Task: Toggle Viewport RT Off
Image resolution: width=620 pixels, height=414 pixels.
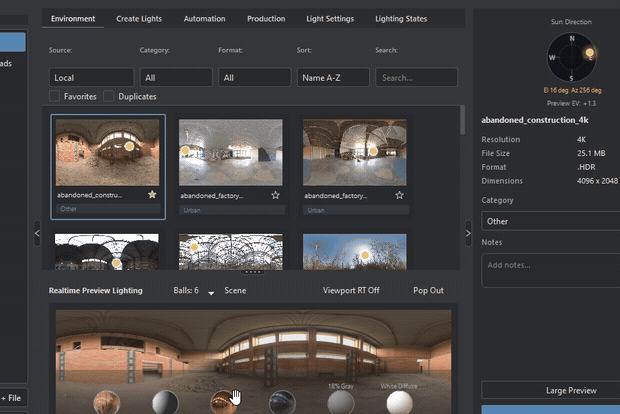Action: pos(351,291)
